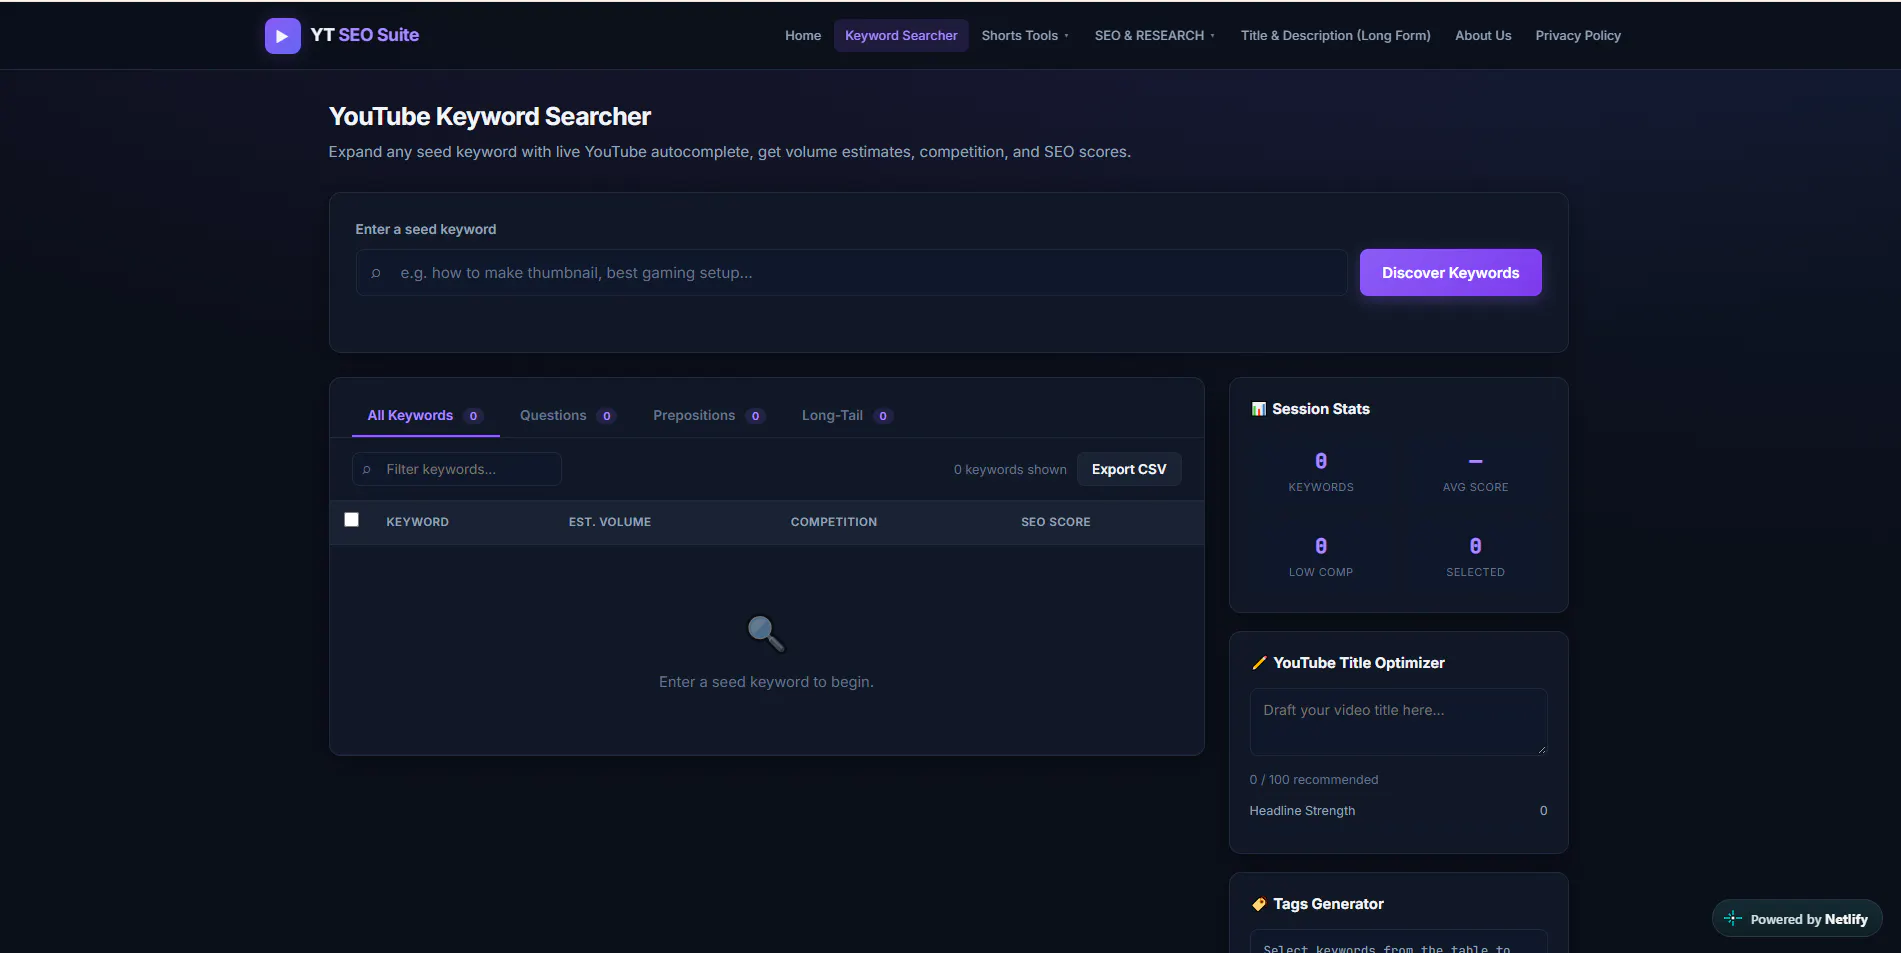This screenshot has height=953, width=1901.
Task: Click the Discover Keywords button
Action: 1450,273
